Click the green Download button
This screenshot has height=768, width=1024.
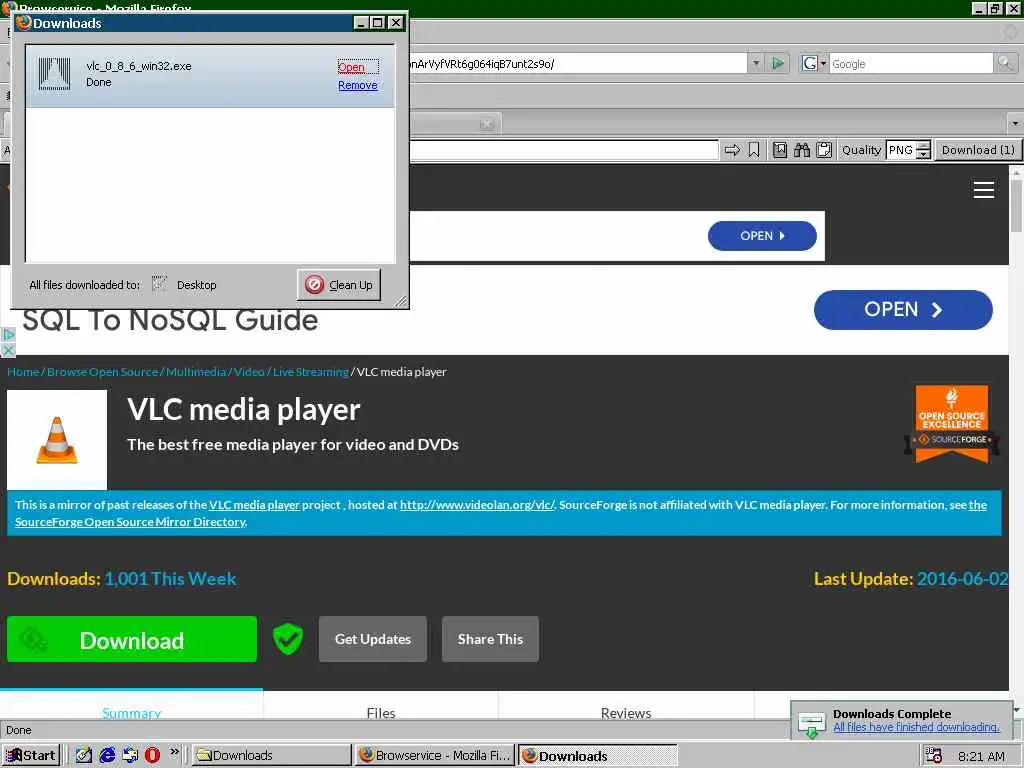point(132,639)
